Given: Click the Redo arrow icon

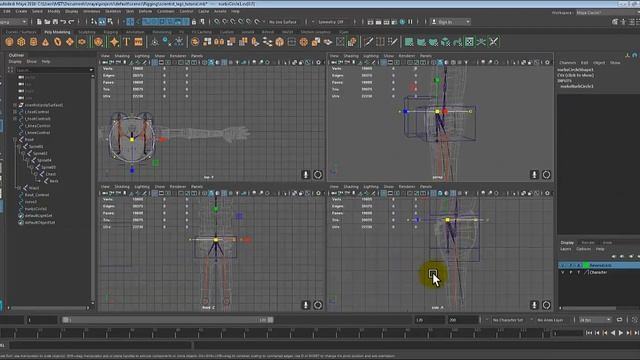Looking at the screenshot, I should 71,22.
